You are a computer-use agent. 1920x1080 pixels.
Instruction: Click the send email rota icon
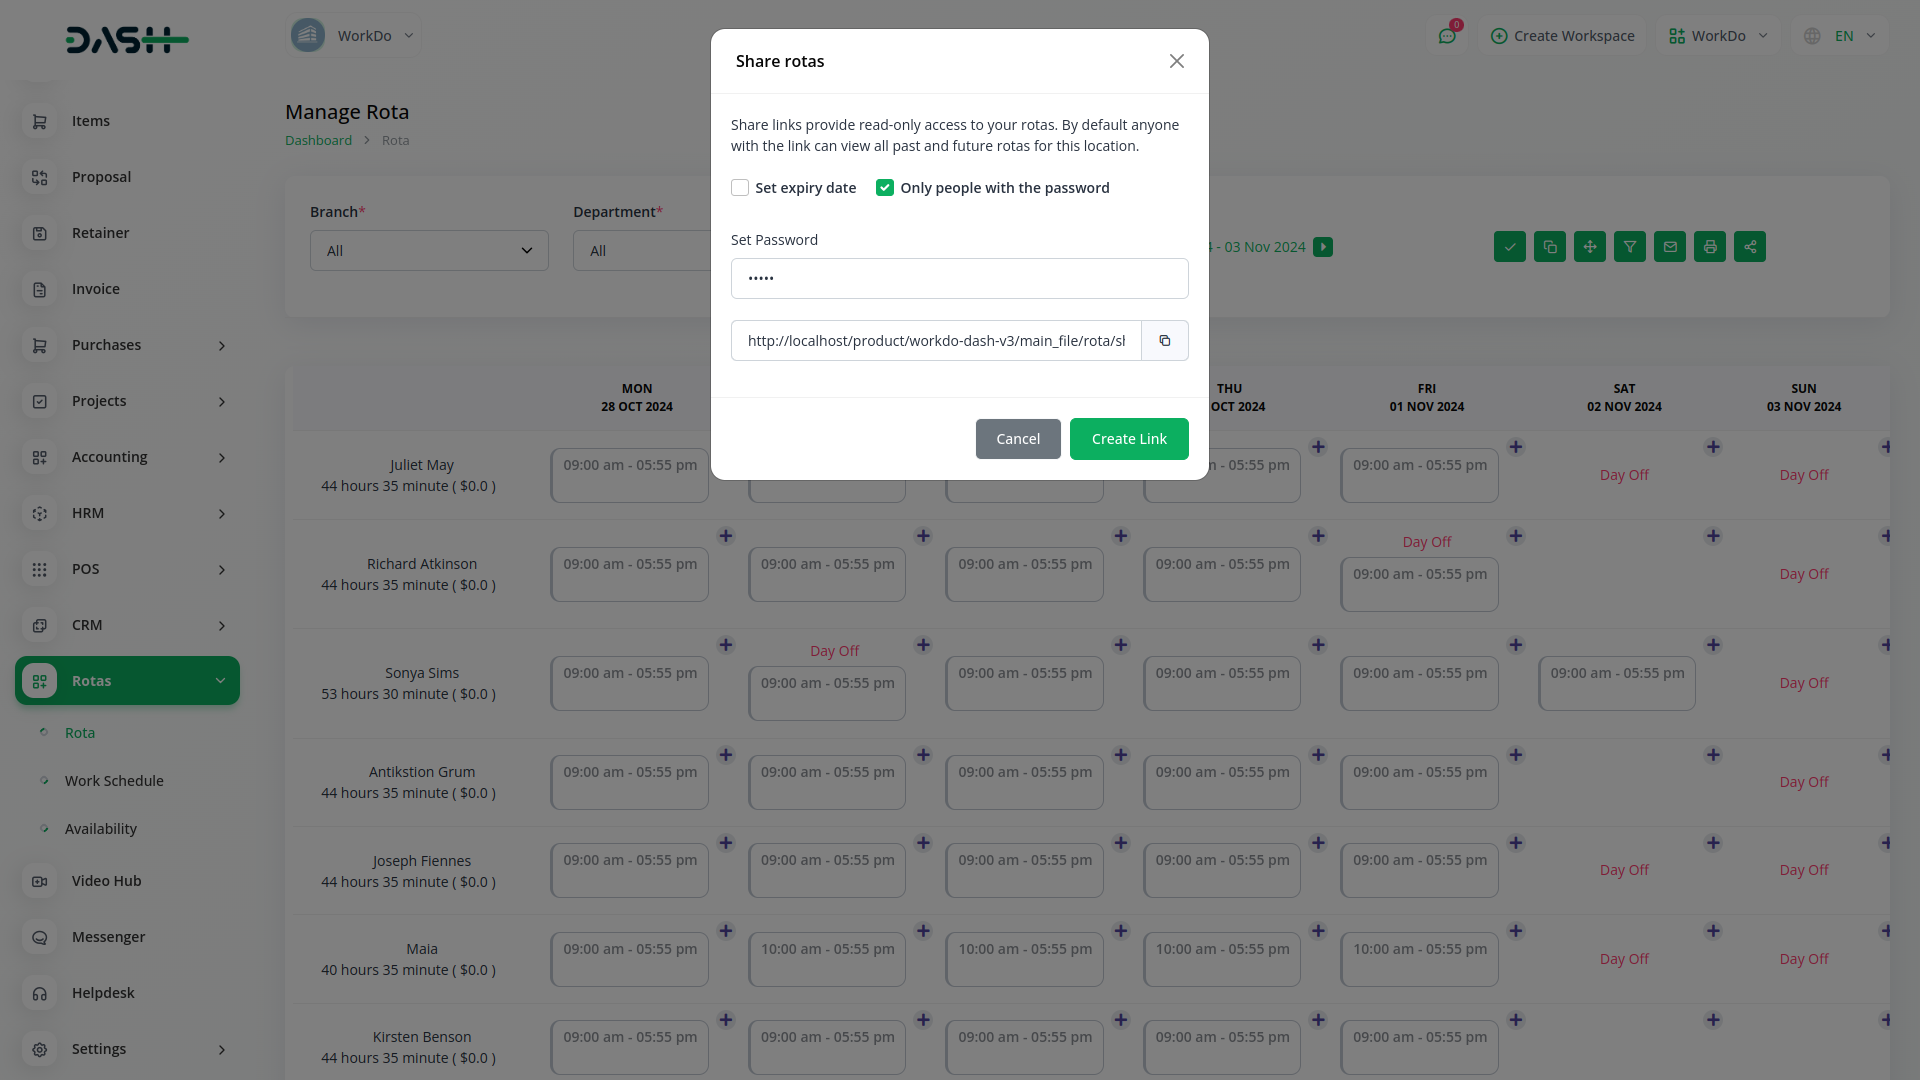pos(1669,247)
